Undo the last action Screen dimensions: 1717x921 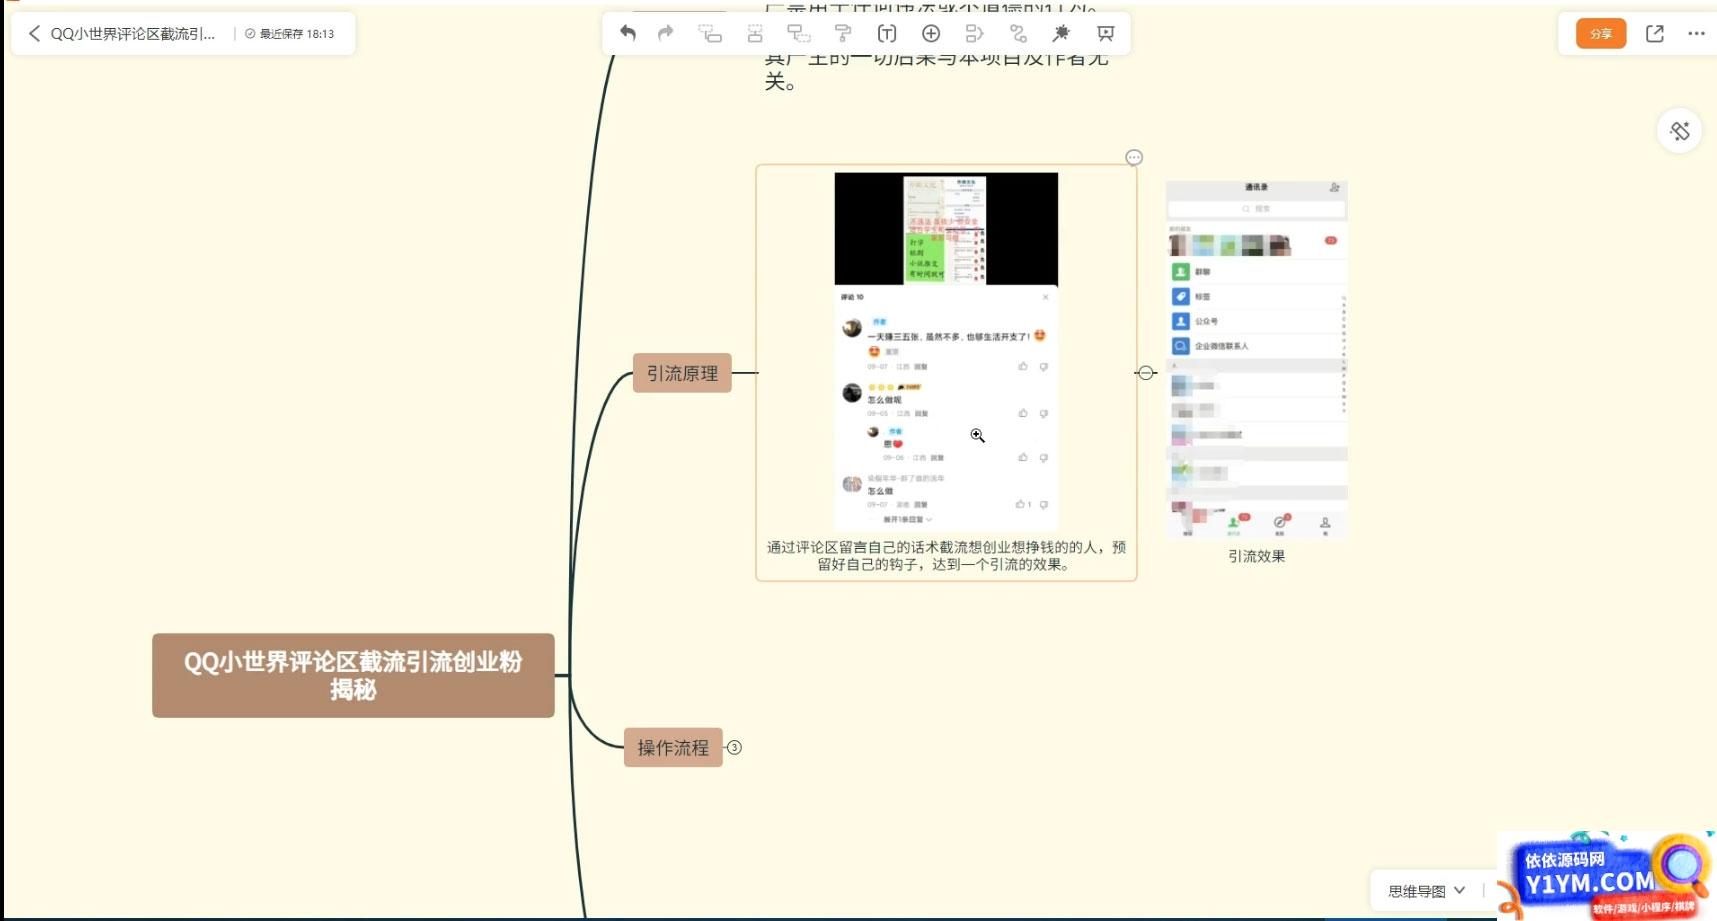(628, 33)
